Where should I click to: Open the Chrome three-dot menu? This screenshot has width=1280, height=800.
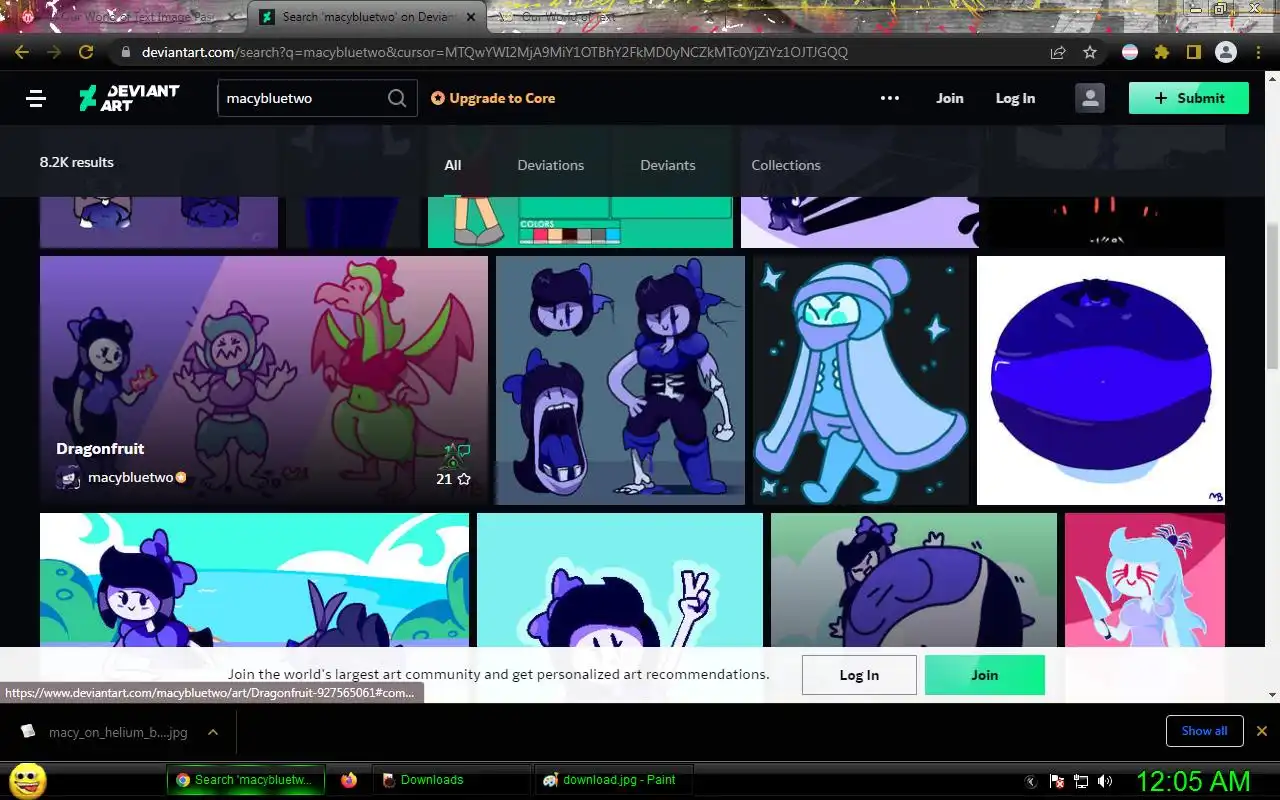click(x=1258, y=52)
